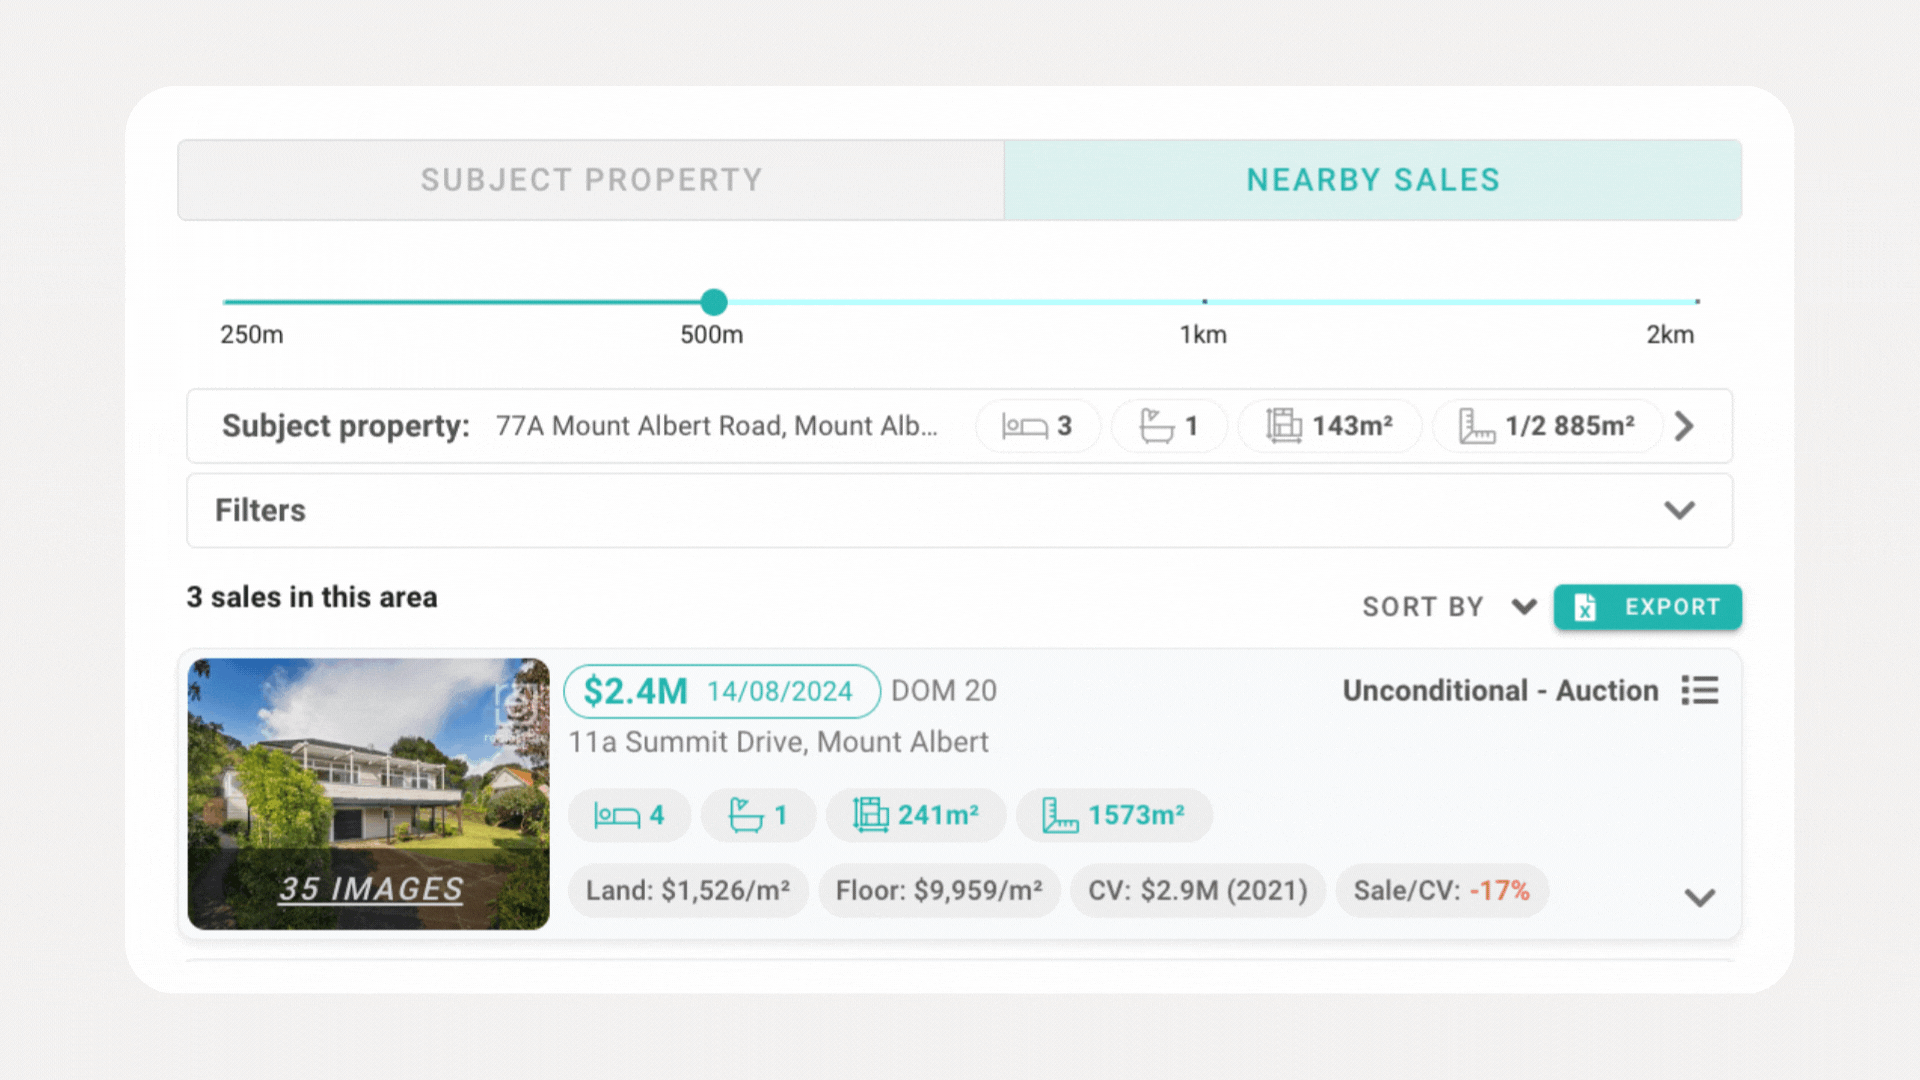Click the list details icon beside Auction
1920x1080 pixels.
click(x=1700, y=690)
